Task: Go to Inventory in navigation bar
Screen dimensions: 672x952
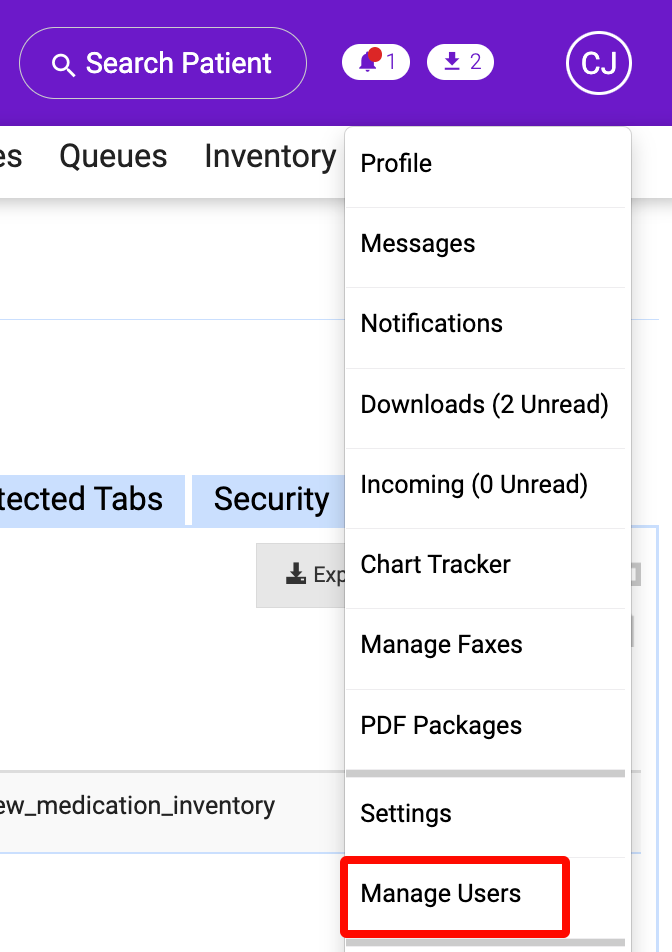Action: [x=270, y=157]
